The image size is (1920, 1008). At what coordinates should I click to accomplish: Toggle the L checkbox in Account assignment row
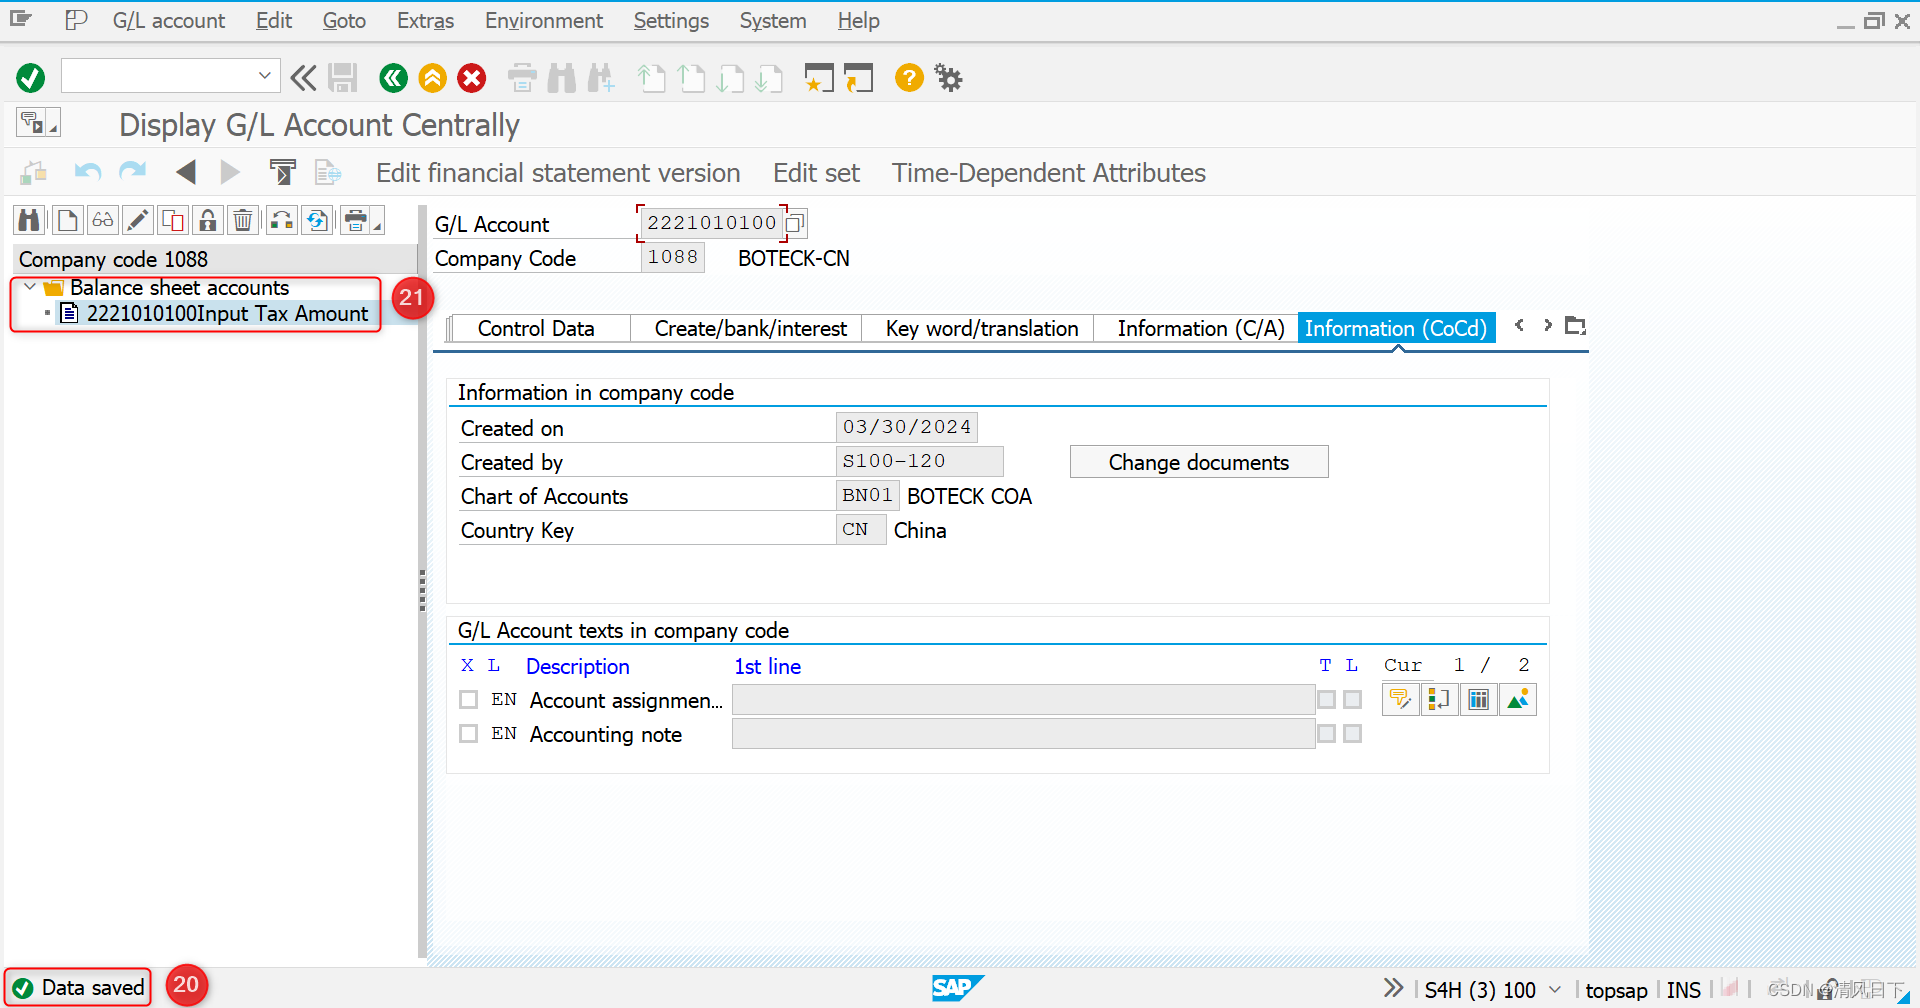point(1353,699)
